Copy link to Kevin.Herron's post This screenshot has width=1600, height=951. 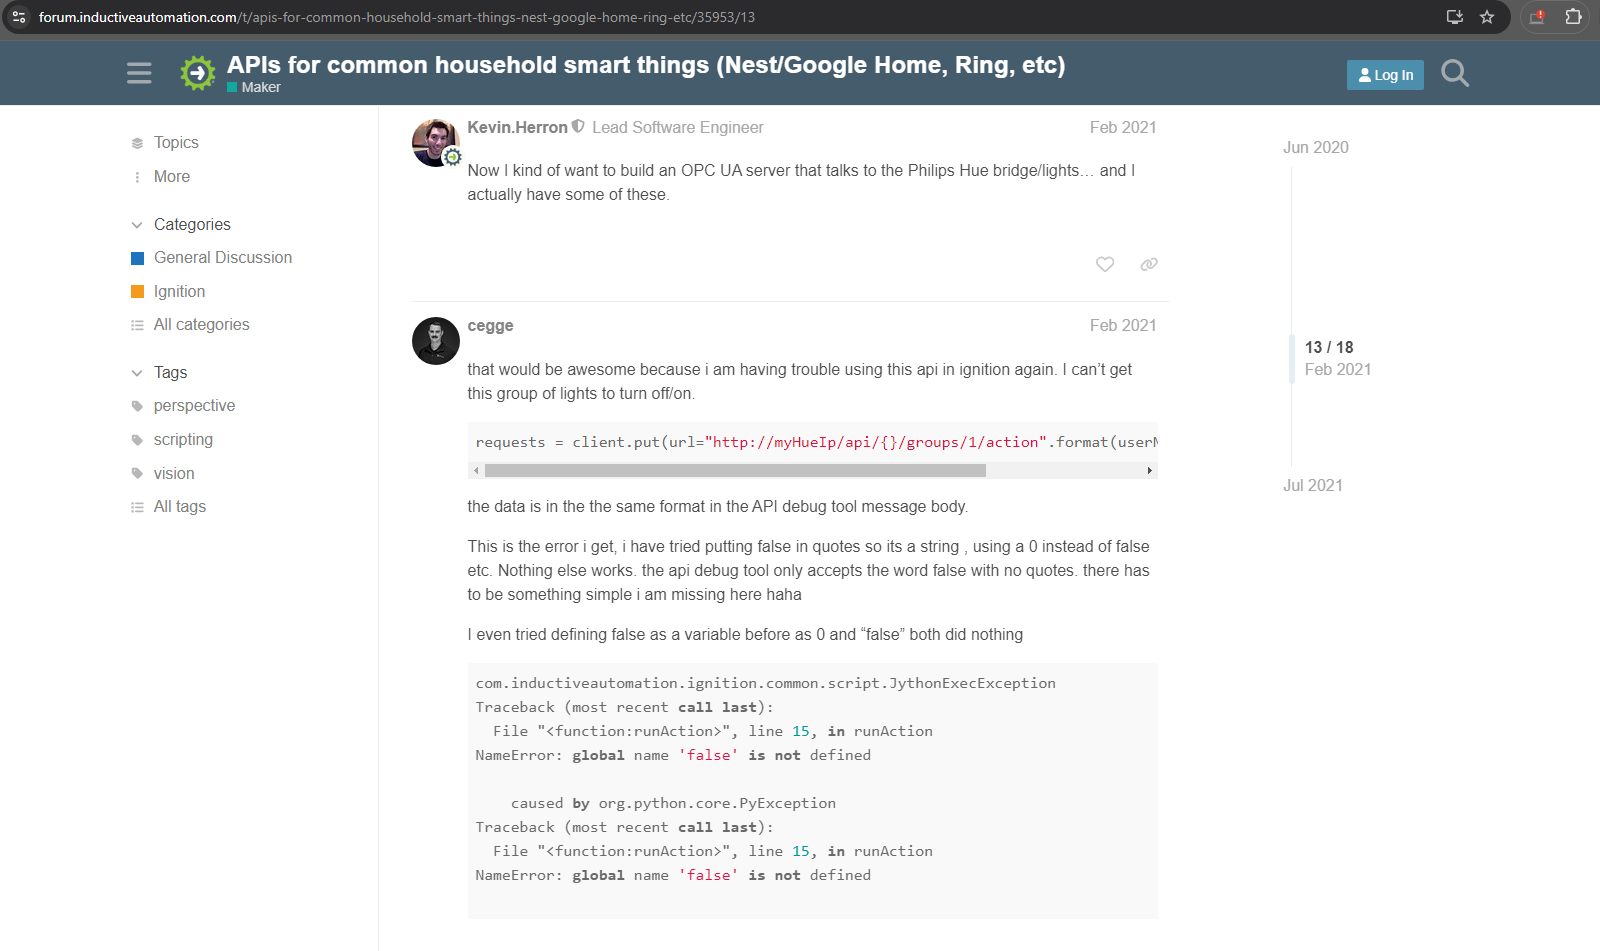click(1149, 264)
